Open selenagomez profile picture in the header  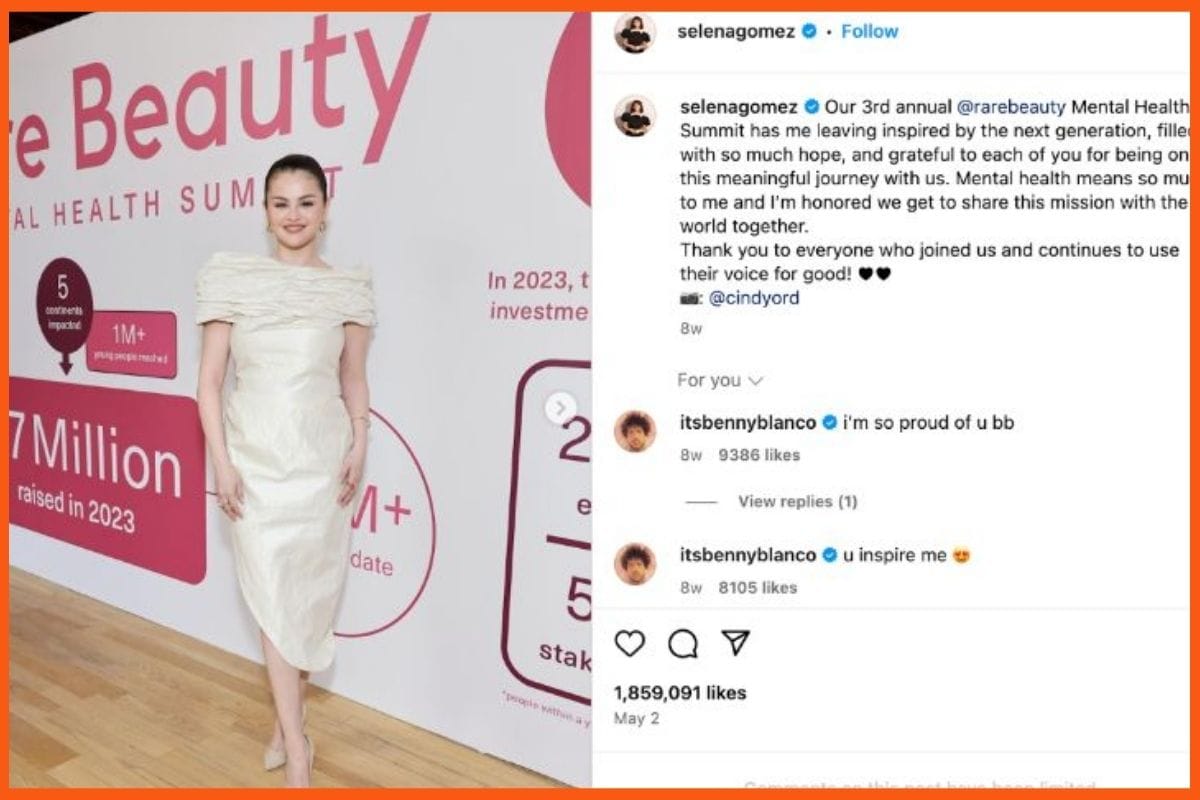tap(635, 33)
